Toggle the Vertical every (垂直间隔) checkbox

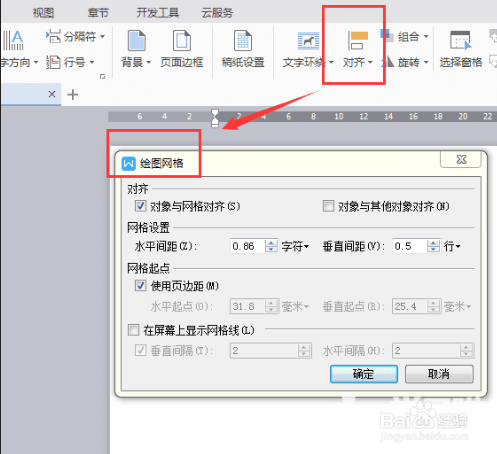(x=140, y=350)
